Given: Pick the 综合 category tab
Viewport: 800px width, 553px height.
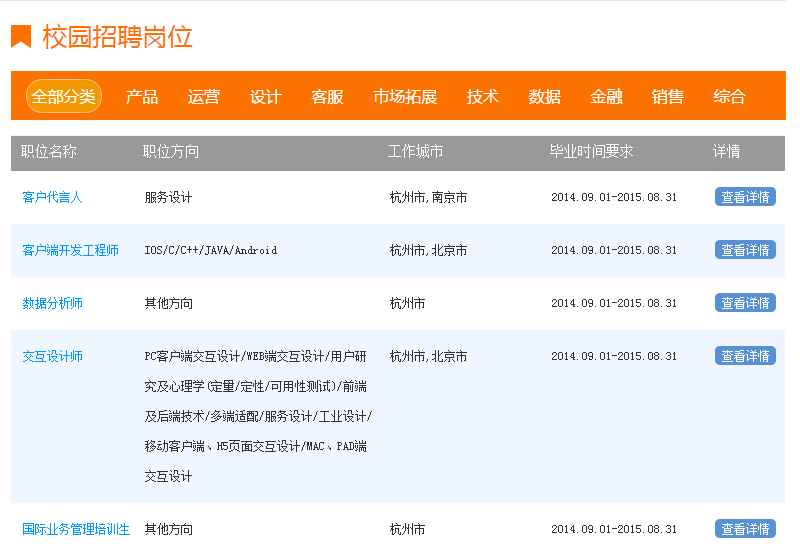Looking at the screenshot, I should click(729, 96).
